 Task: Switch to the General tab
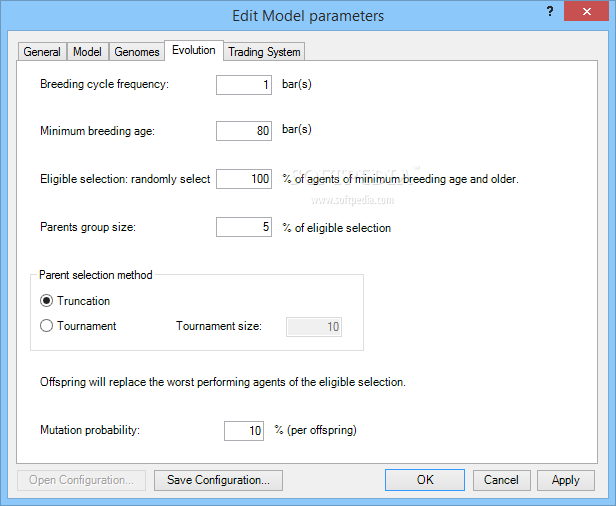(x=42, y=52)
